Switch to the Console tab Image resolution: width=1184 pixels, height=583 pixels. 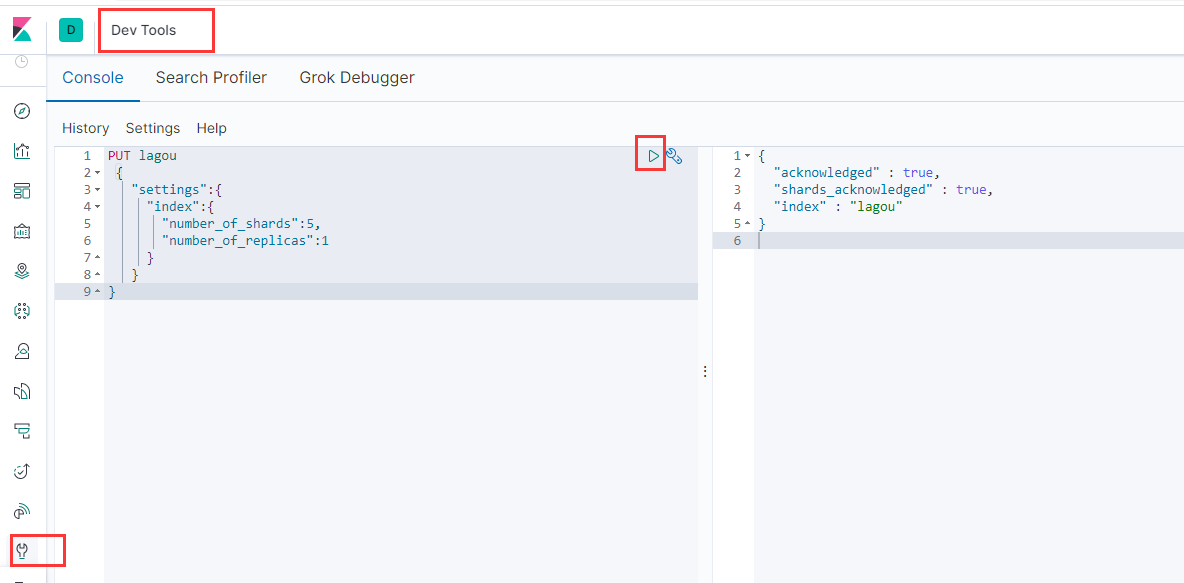point(93,77)
